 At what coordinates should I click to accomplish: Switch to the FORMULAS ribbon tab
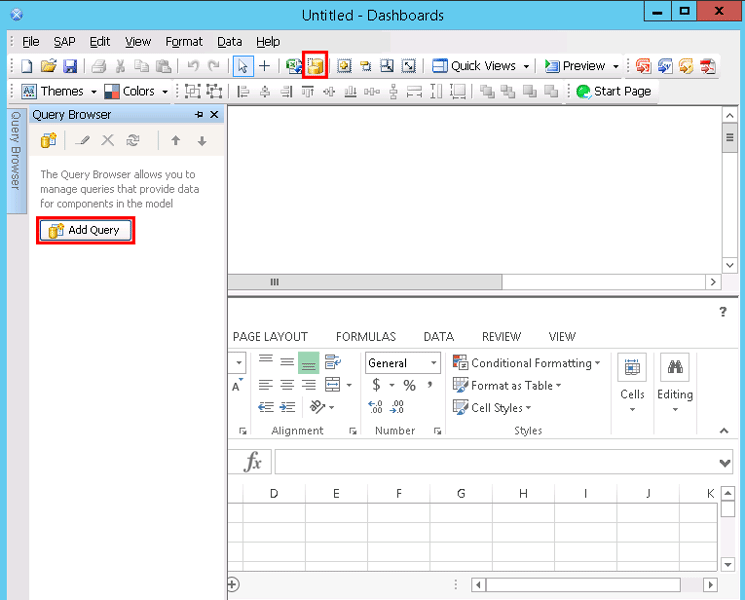tap(365, 337)
